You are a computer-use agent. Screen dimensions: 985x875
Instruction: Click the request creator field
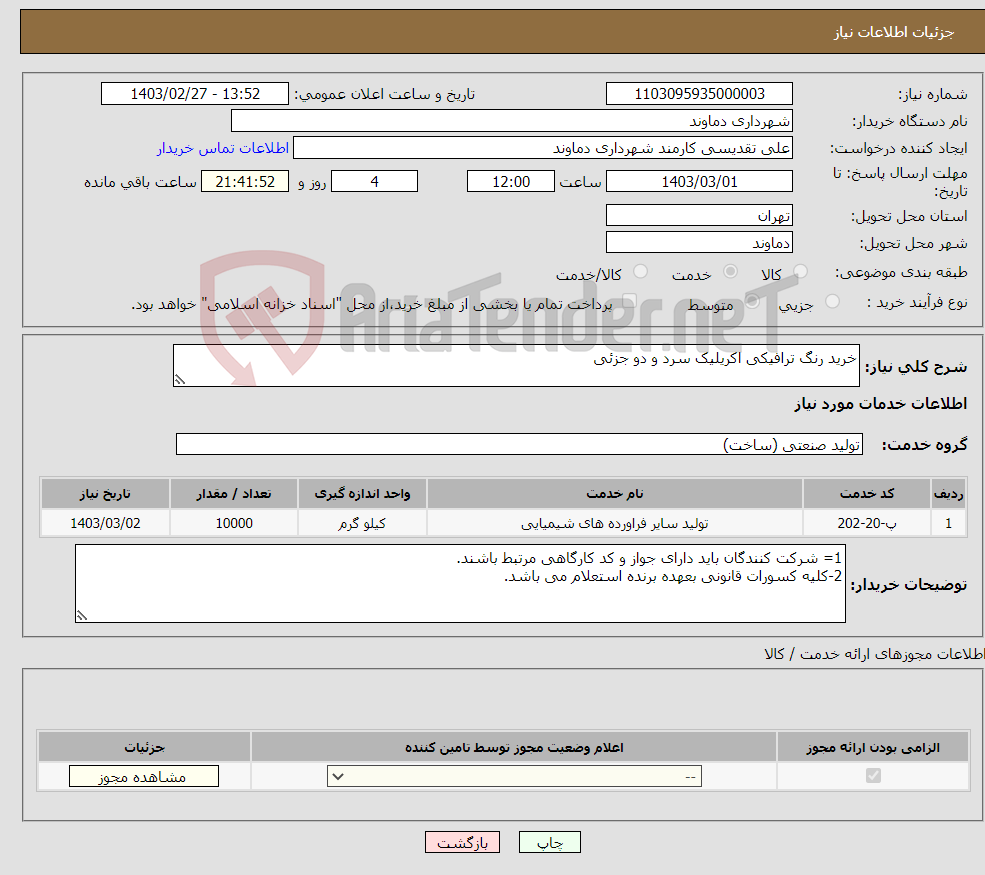(543, 148)
